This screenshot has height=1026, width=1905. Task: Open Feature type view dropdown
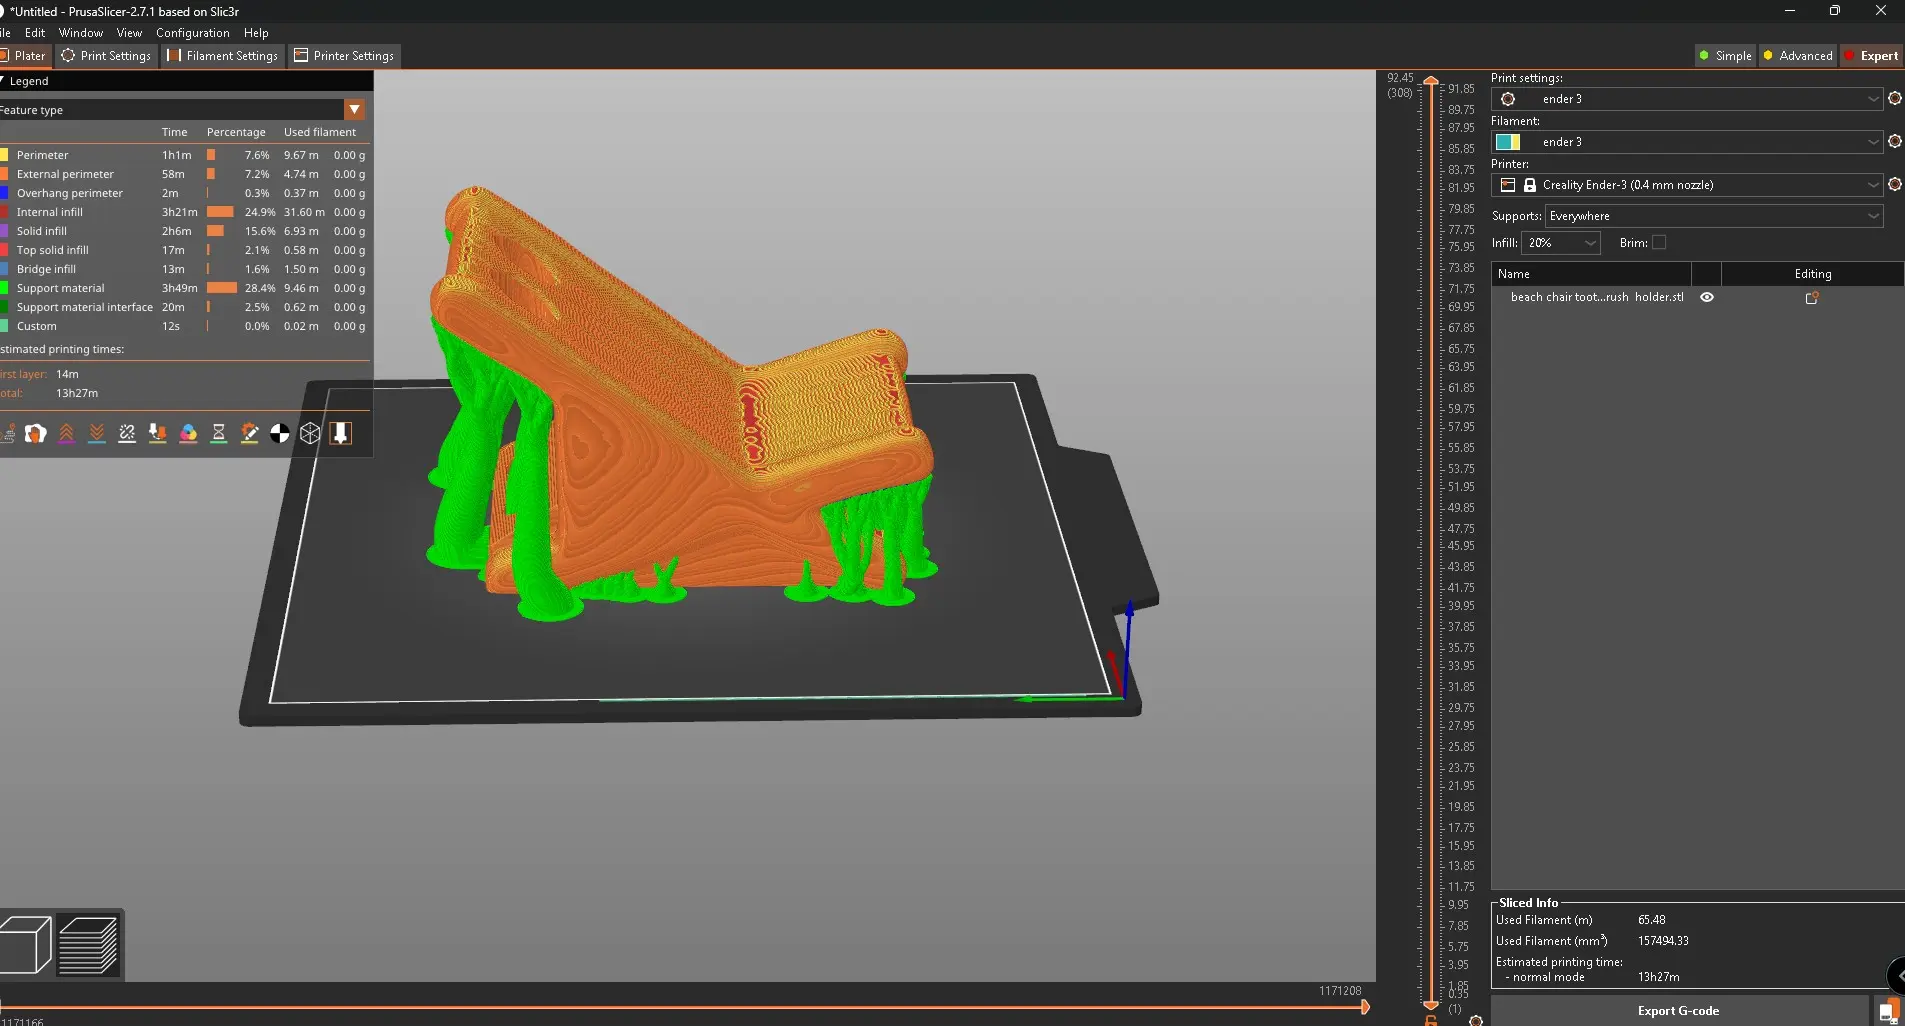coord(354,109)
